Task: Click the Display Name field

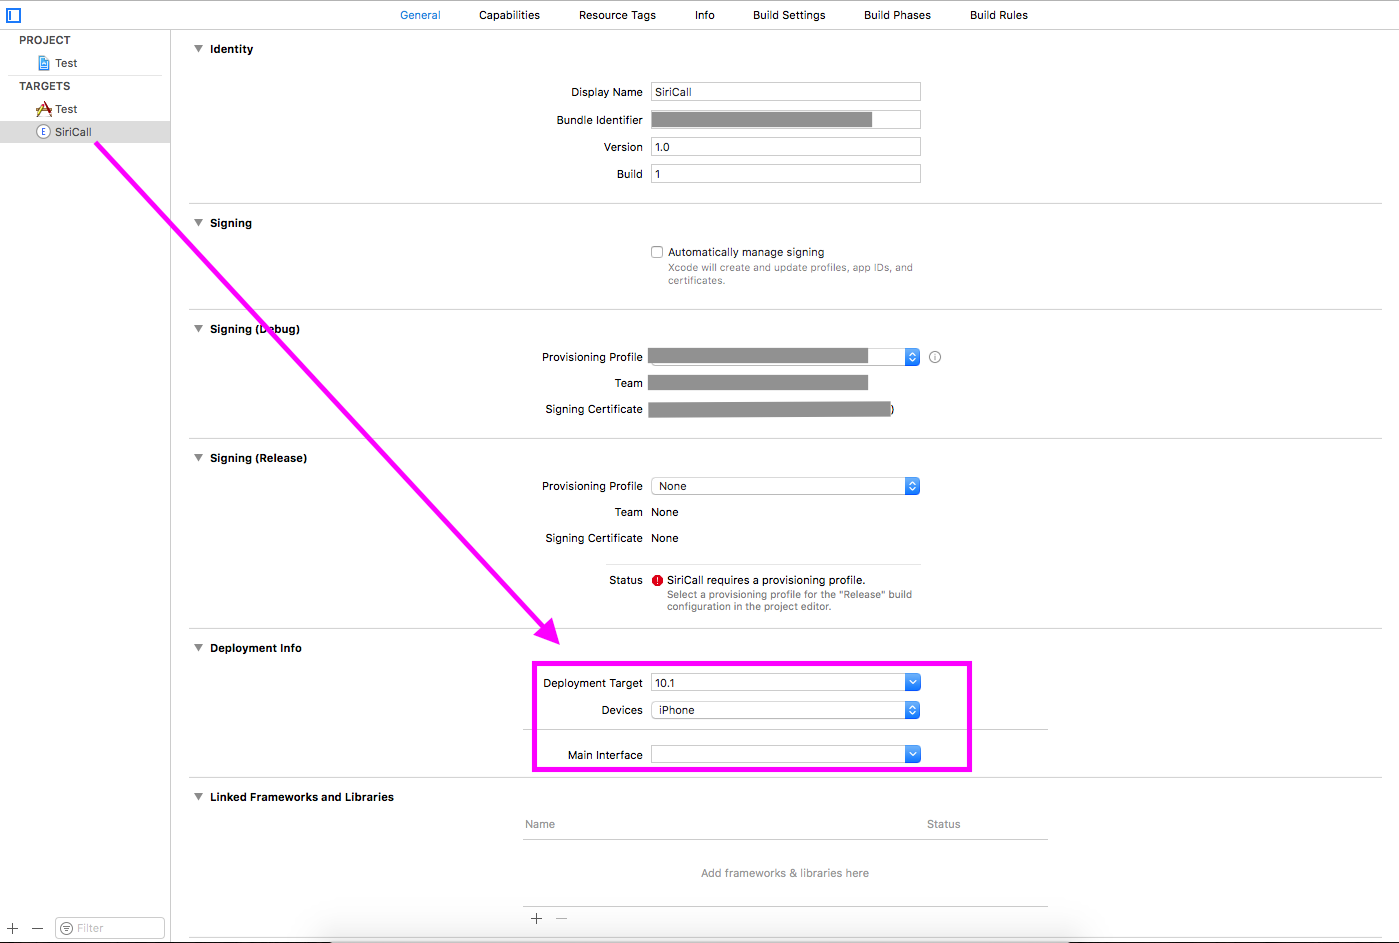Action: tap(785, 92)
